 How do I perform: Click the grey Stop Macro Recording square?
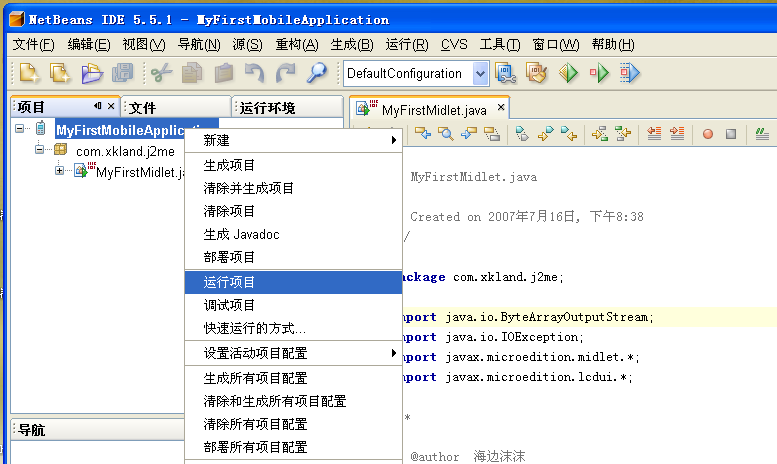731,134
